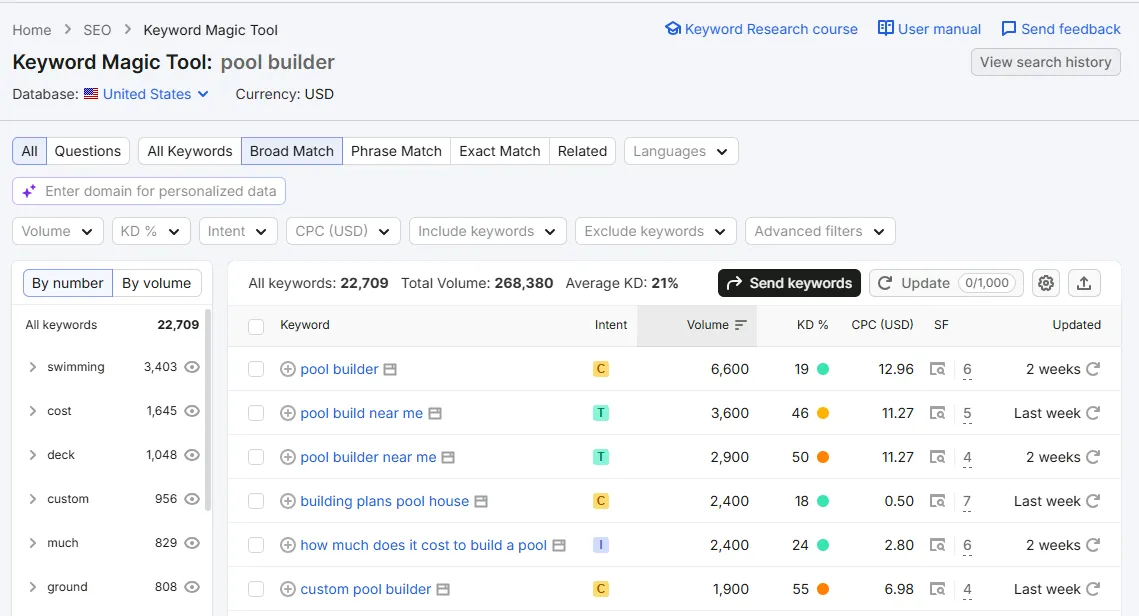1139x616 pixels.
Task: Click the Update button
Action: (x=947, y=283)
